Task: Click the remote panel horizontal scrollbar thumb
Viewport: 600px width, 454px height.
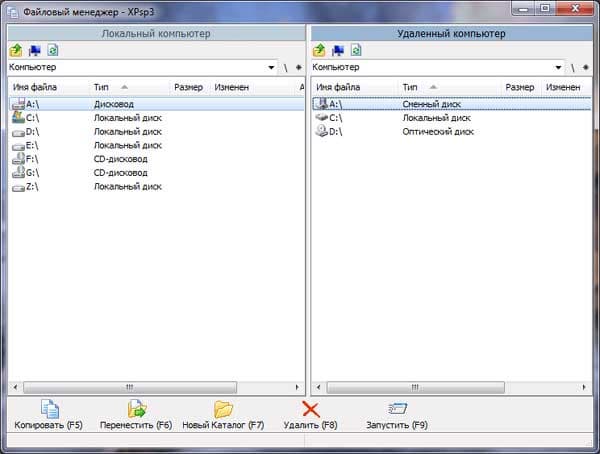Action: (416, 387)
